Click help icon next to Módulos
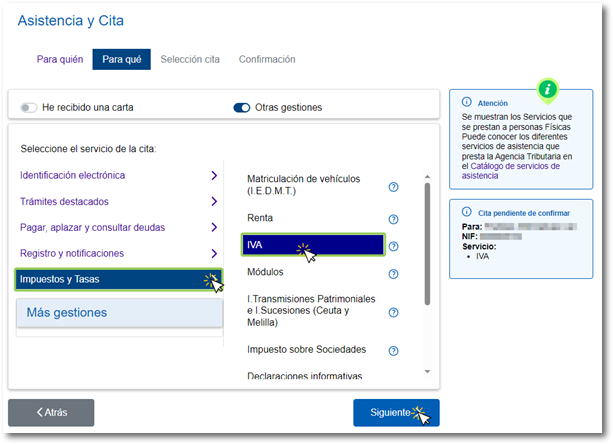This screenshot has height=444, width=613. 393,273
